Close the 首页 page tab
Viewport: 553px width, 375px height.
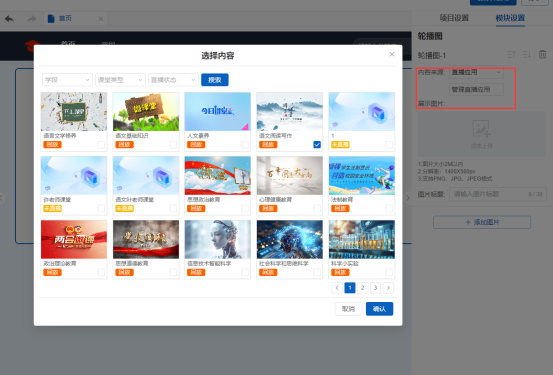pos(101,19)
